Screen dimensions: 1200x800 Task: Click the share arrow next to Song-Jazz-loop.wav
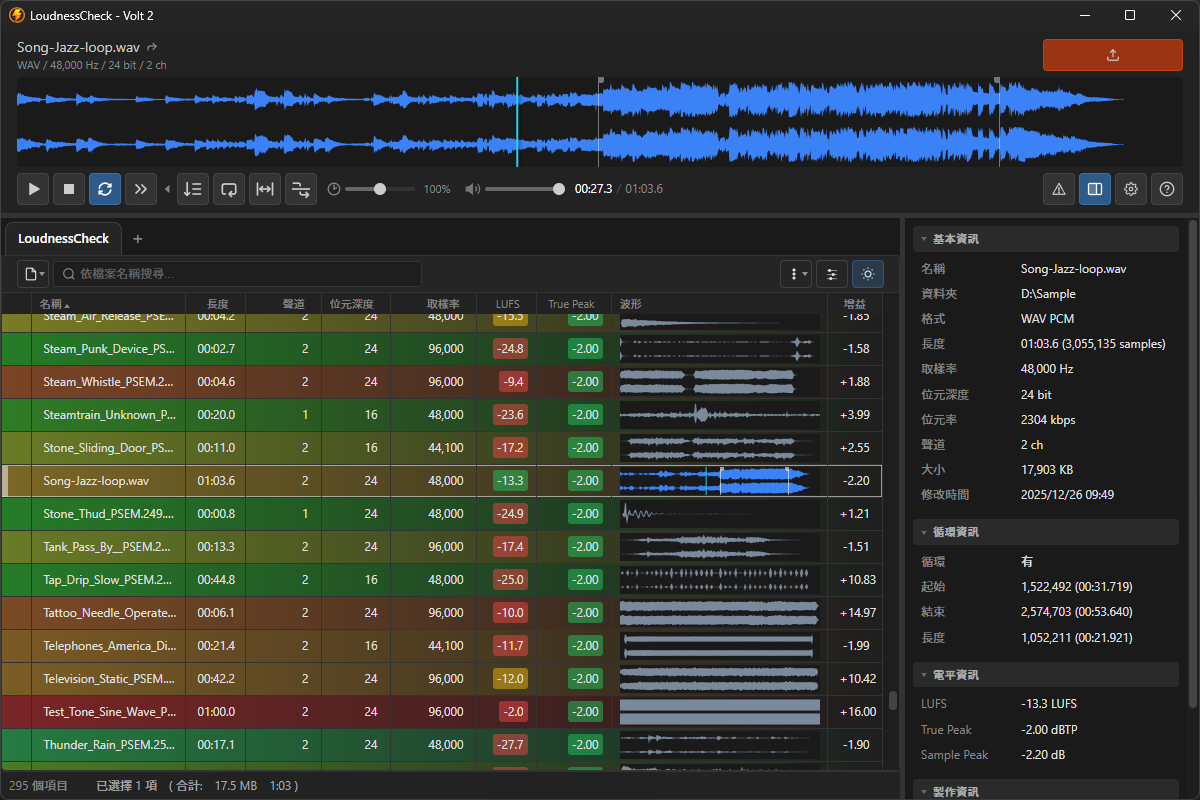[152, 47]
